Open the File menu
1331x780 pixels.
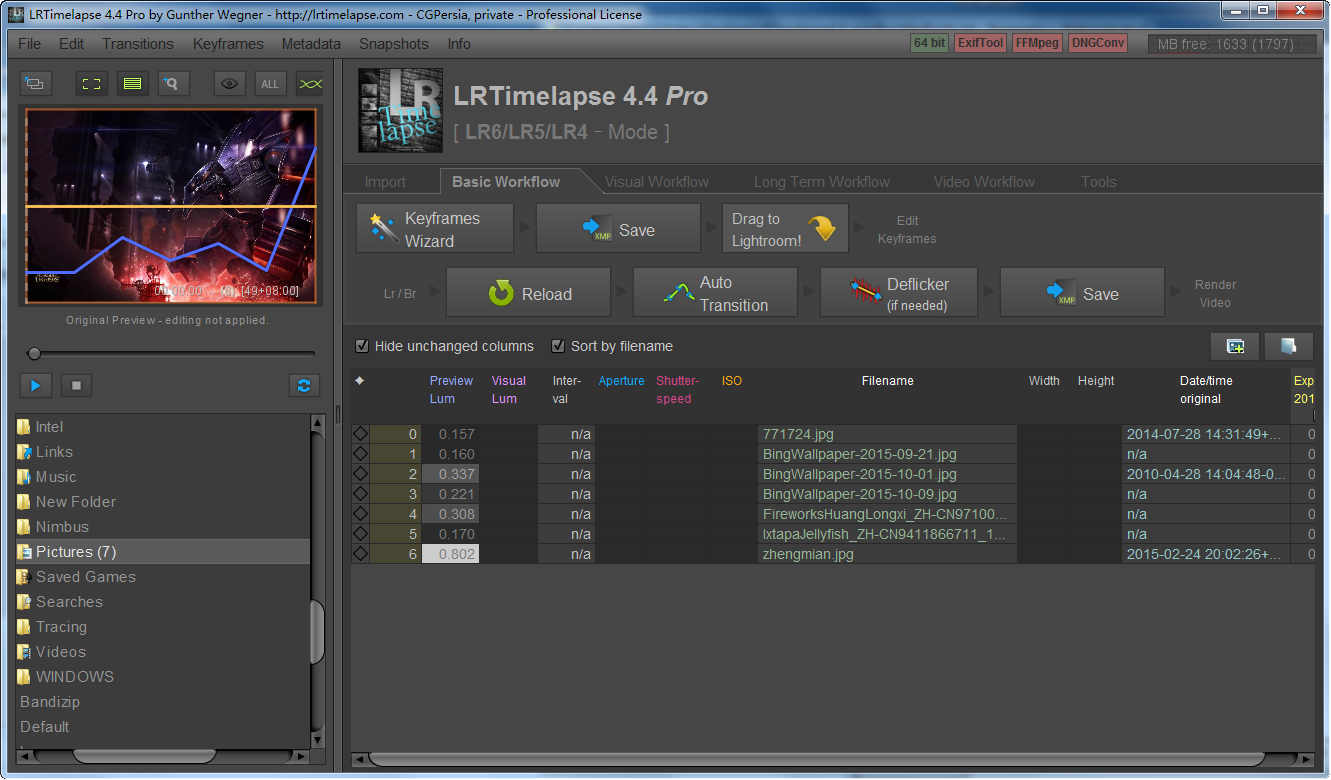click(29, 44)
